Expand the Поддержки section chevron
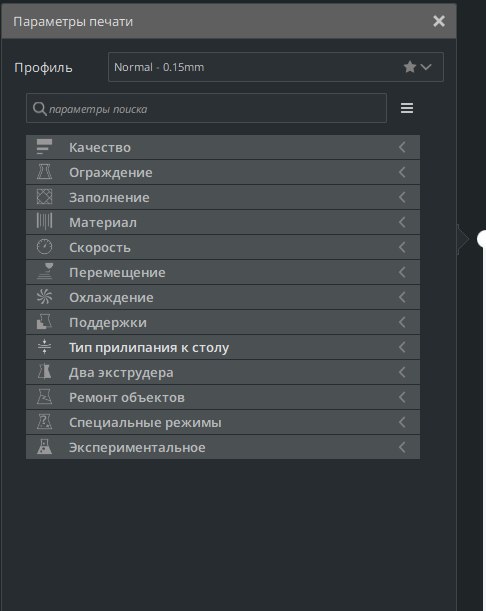The image size is (486, 611). (x=402, y=322)
